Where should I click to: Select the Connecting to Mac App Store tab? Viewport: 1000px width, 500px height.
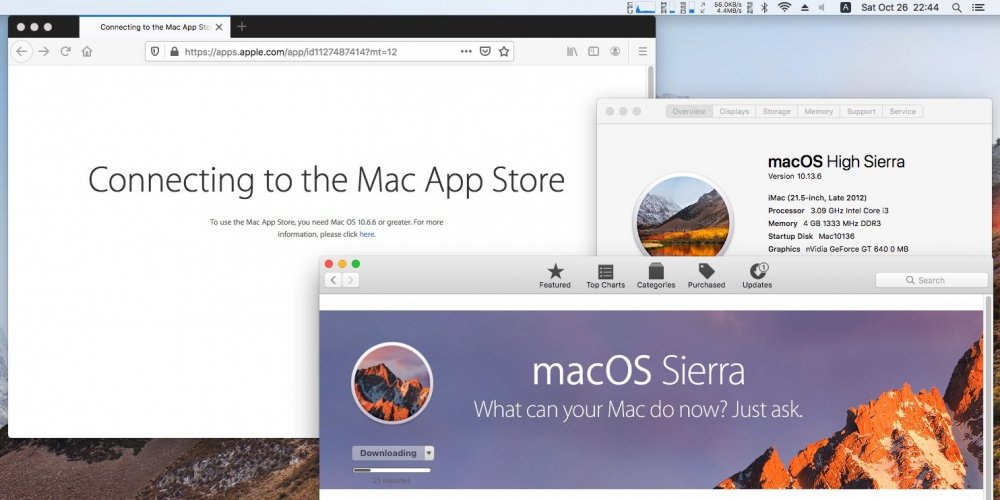click(155, 27)
